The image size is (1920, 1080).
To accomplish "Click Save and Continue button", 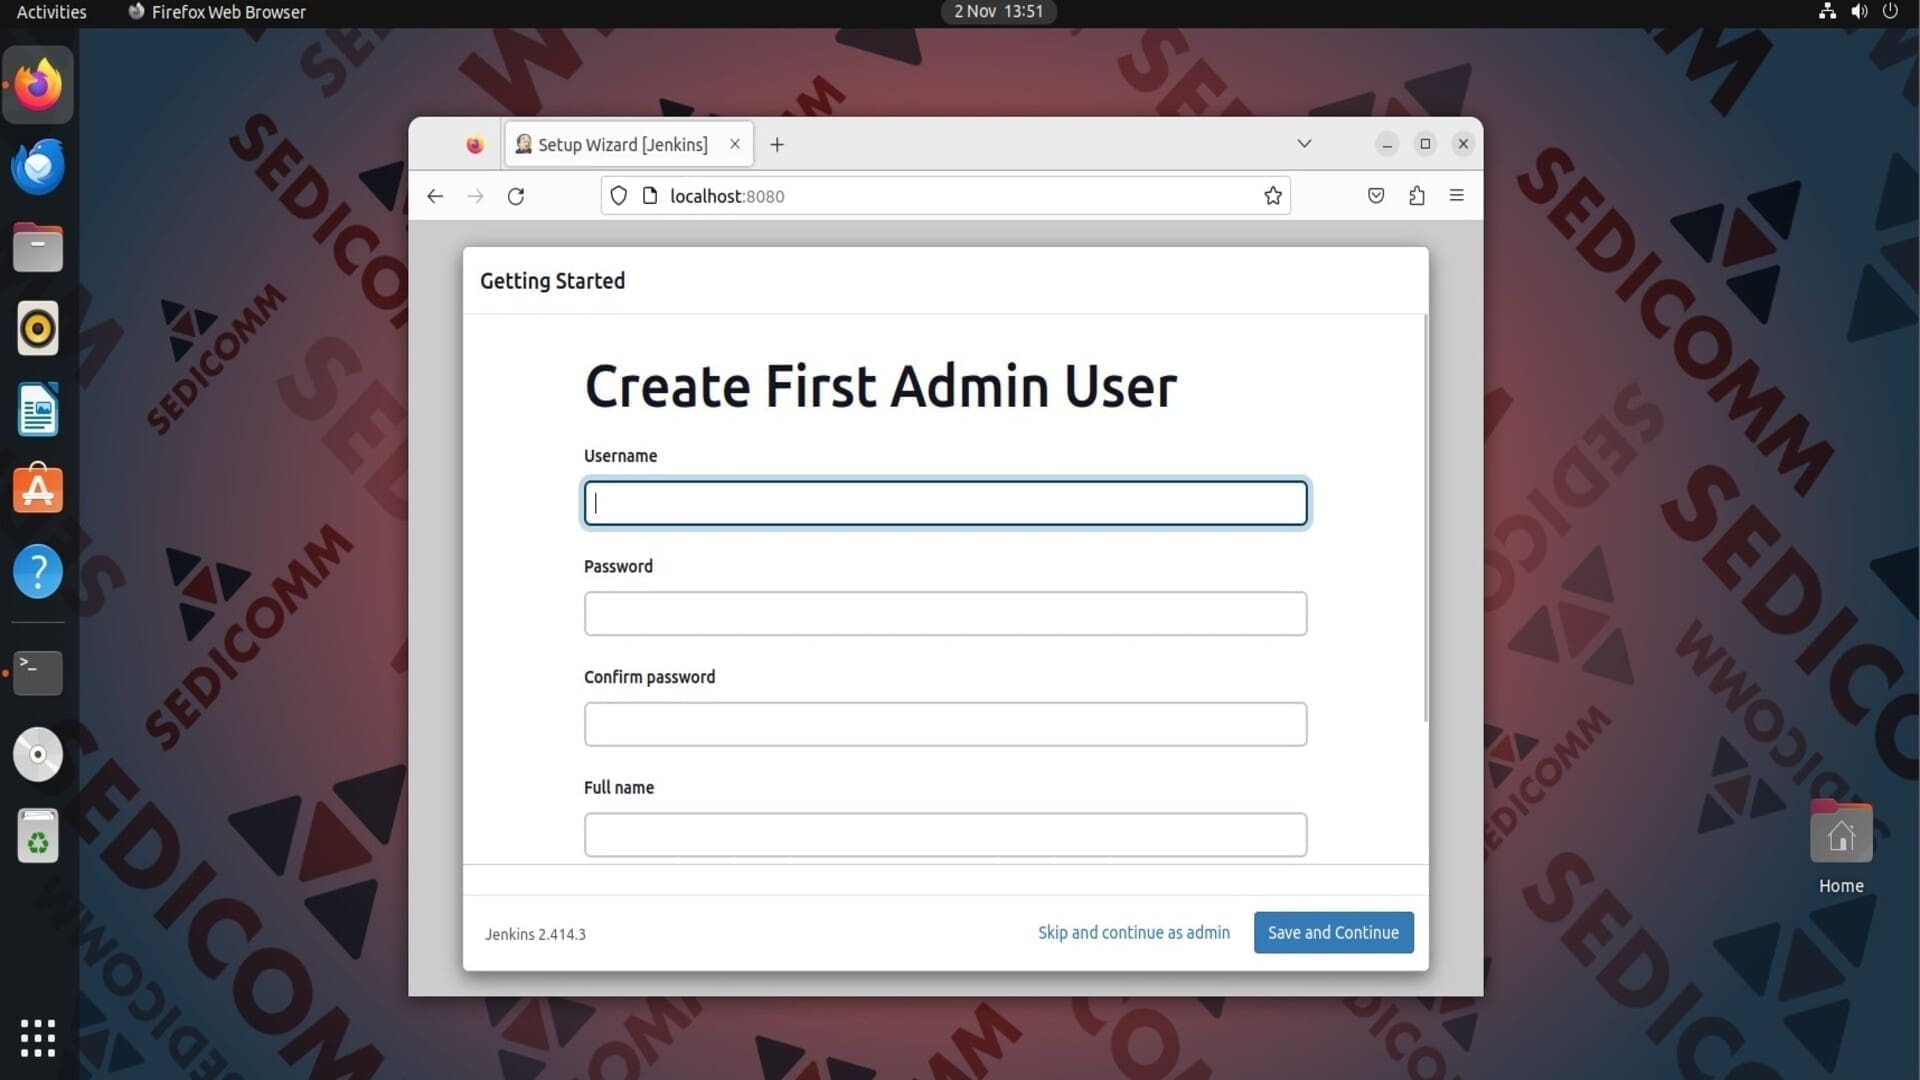I will (1333, 932).
